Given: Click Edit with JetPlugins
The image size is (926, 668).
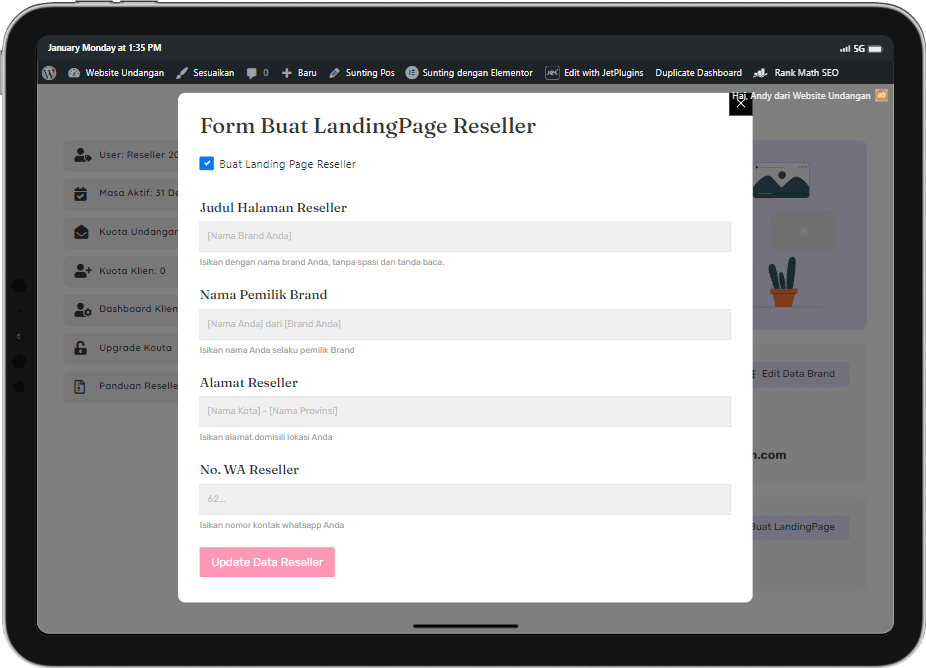Looking at the screenshot, I should click(594, 73).
